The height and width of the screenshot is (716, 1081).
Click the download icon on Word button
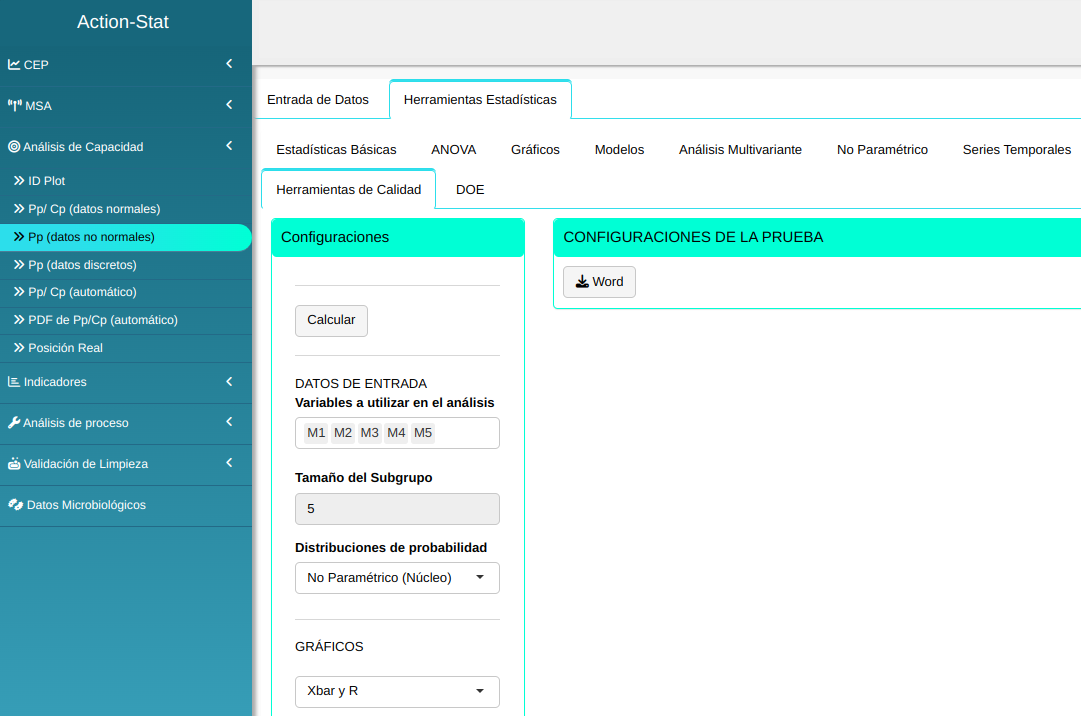[x=582, y=282]
